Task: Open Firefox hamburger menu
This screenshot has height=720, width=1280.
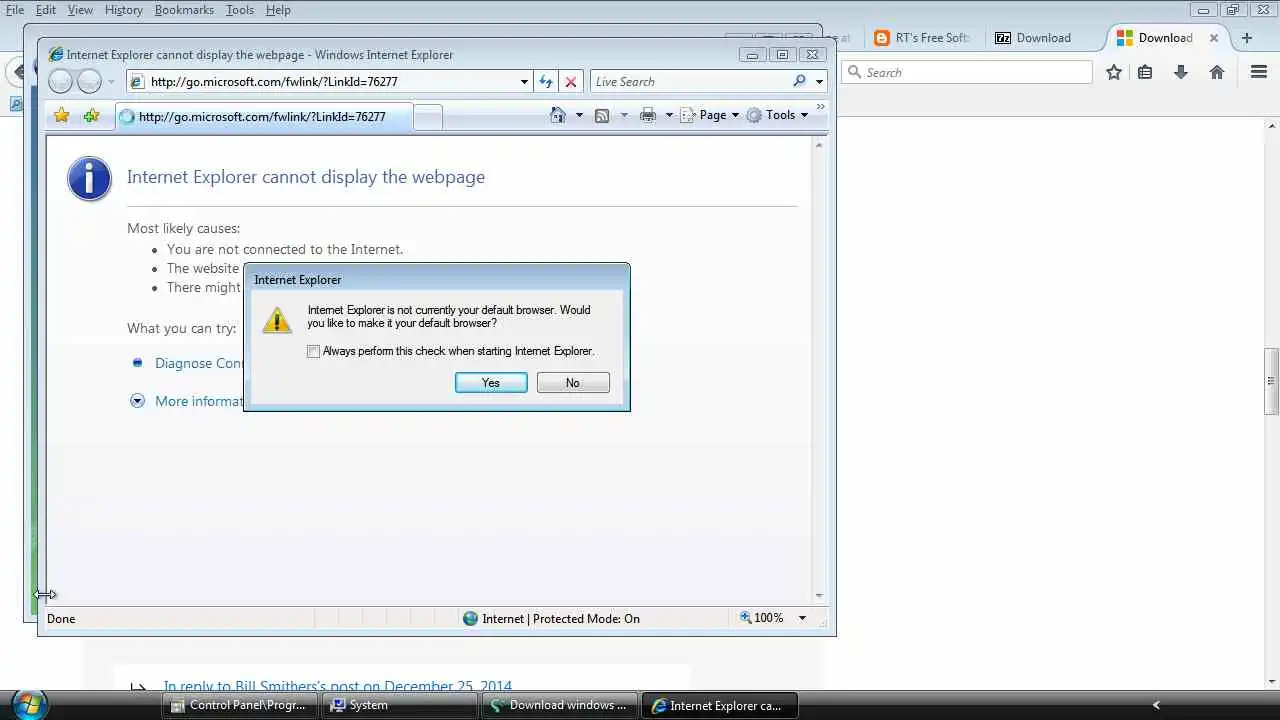Action: (1260, 72)
